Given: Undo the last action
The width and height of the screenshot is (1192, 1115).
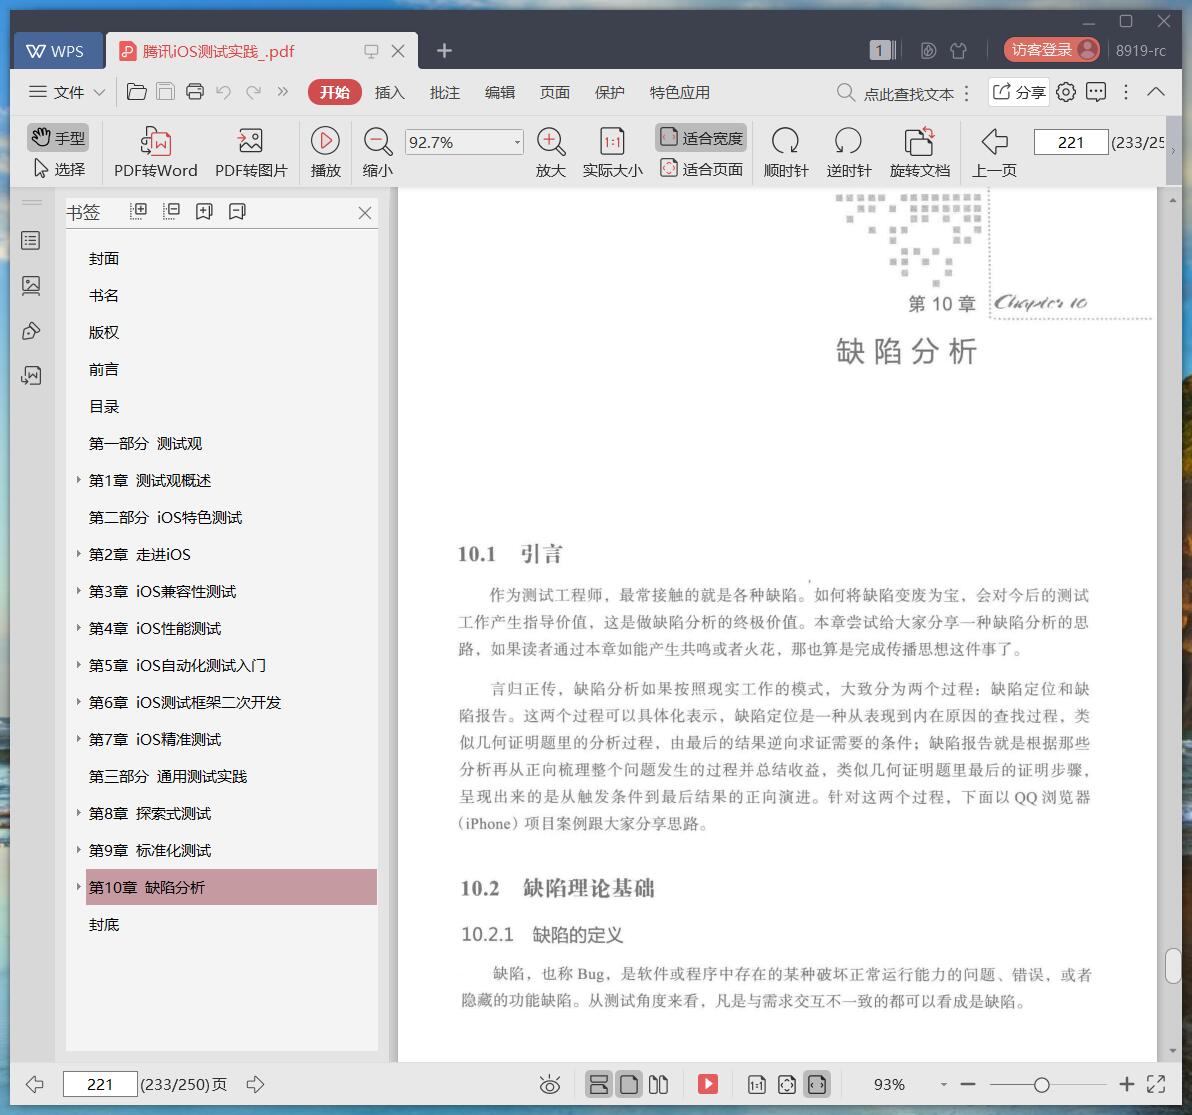Looking at the screenshot, I should 224,92.
